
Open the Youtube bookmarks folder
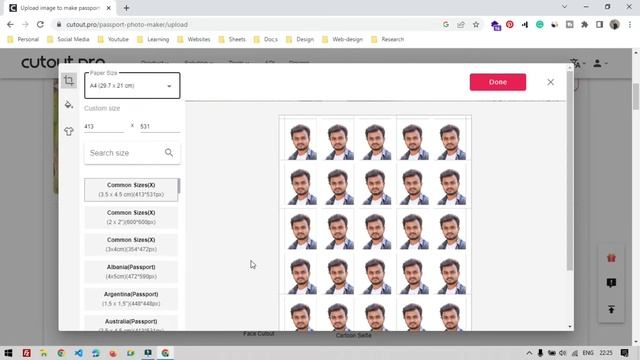pyautogui.click(x=113, y=39)
